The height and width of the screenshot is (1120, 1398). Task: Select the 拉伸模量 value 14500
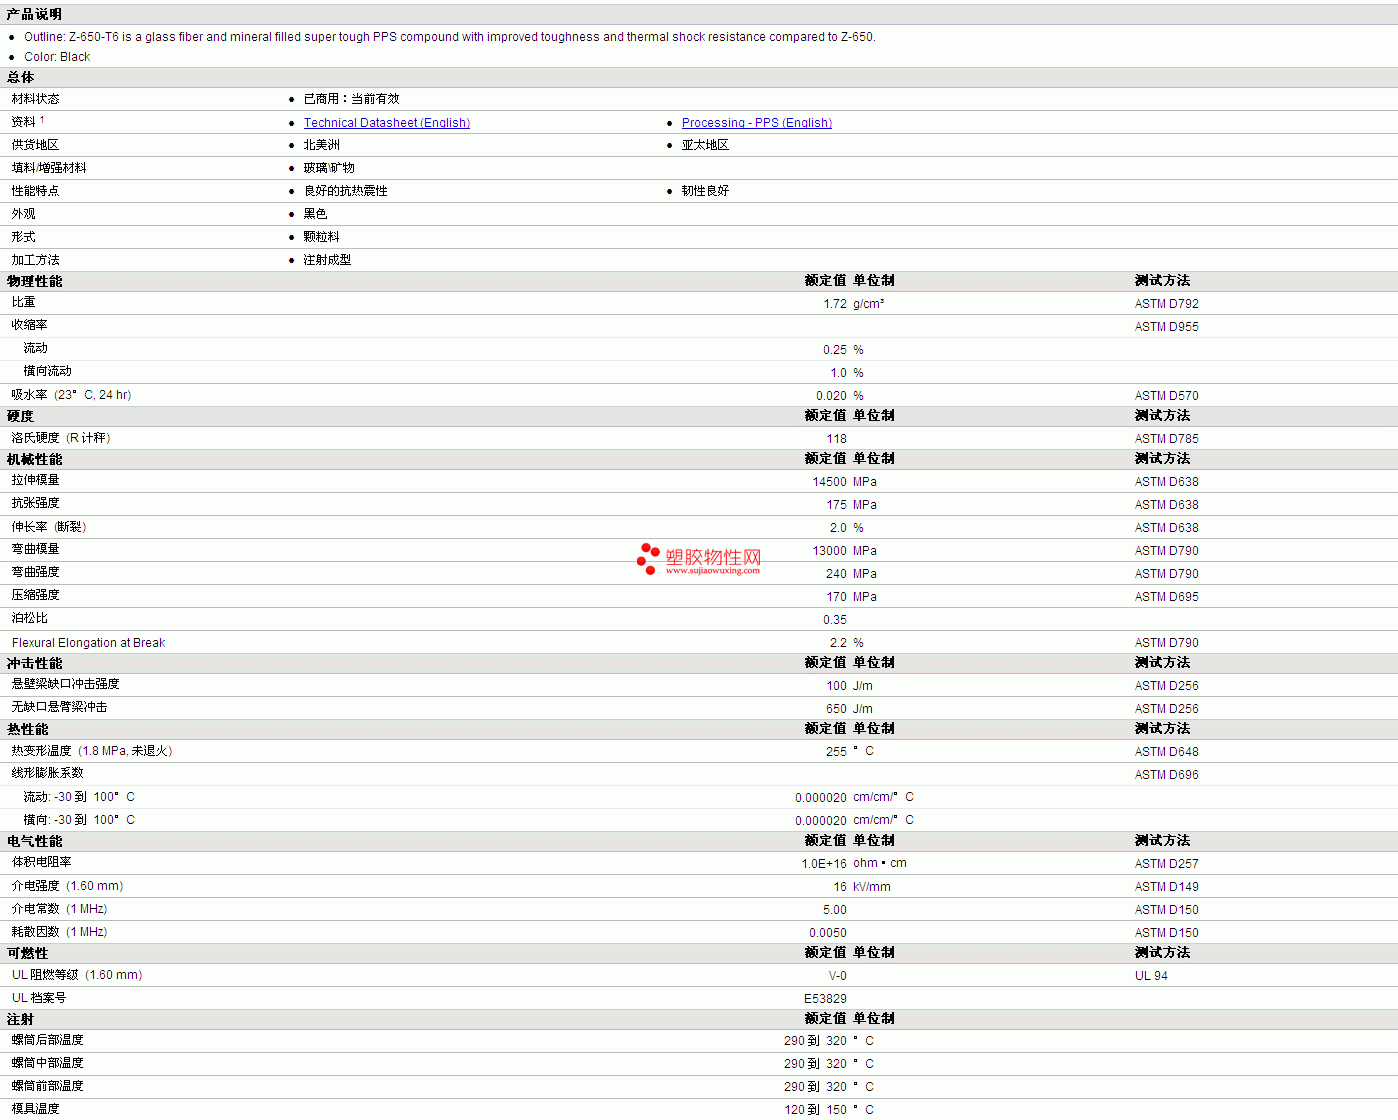[x=830, y=482]
